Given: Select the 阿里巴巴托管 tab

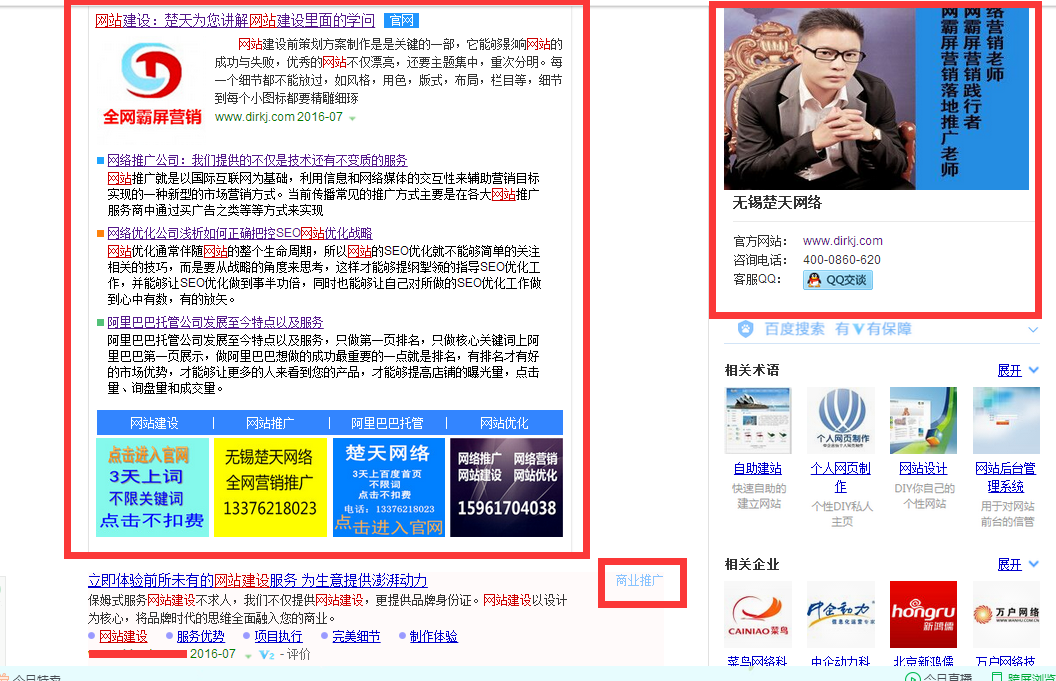Looking at the screenshot, I should click(x=387, y=423).
